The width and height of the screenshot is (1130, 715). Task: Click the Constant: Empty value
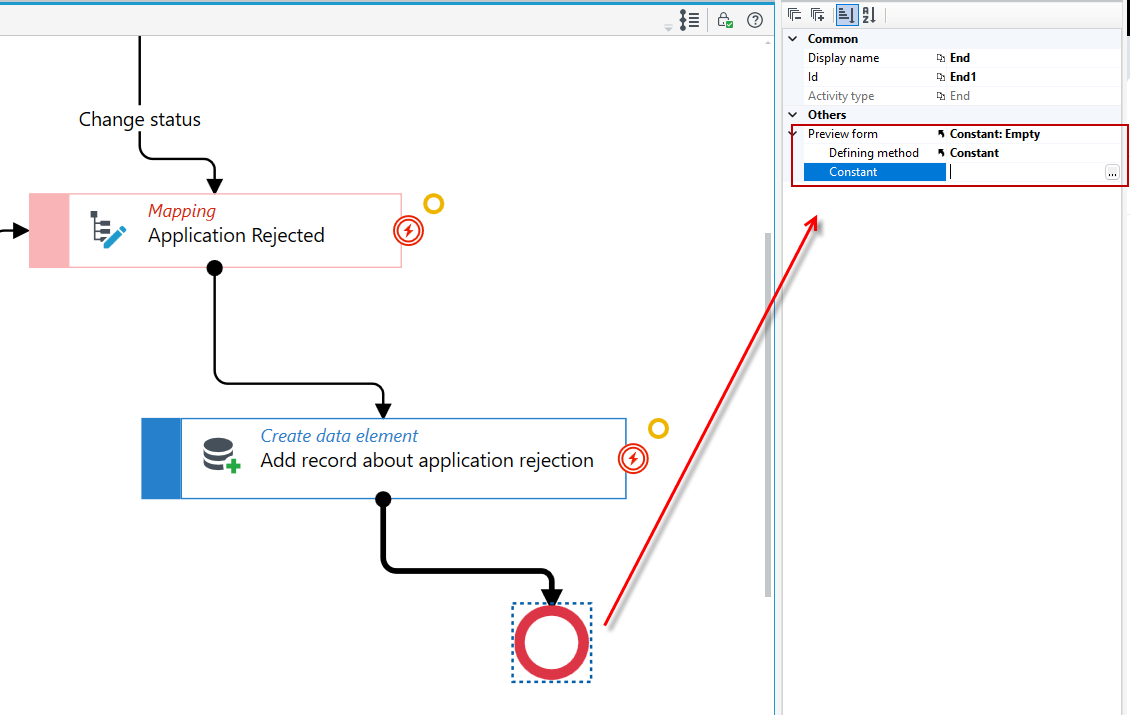(995, 134)
